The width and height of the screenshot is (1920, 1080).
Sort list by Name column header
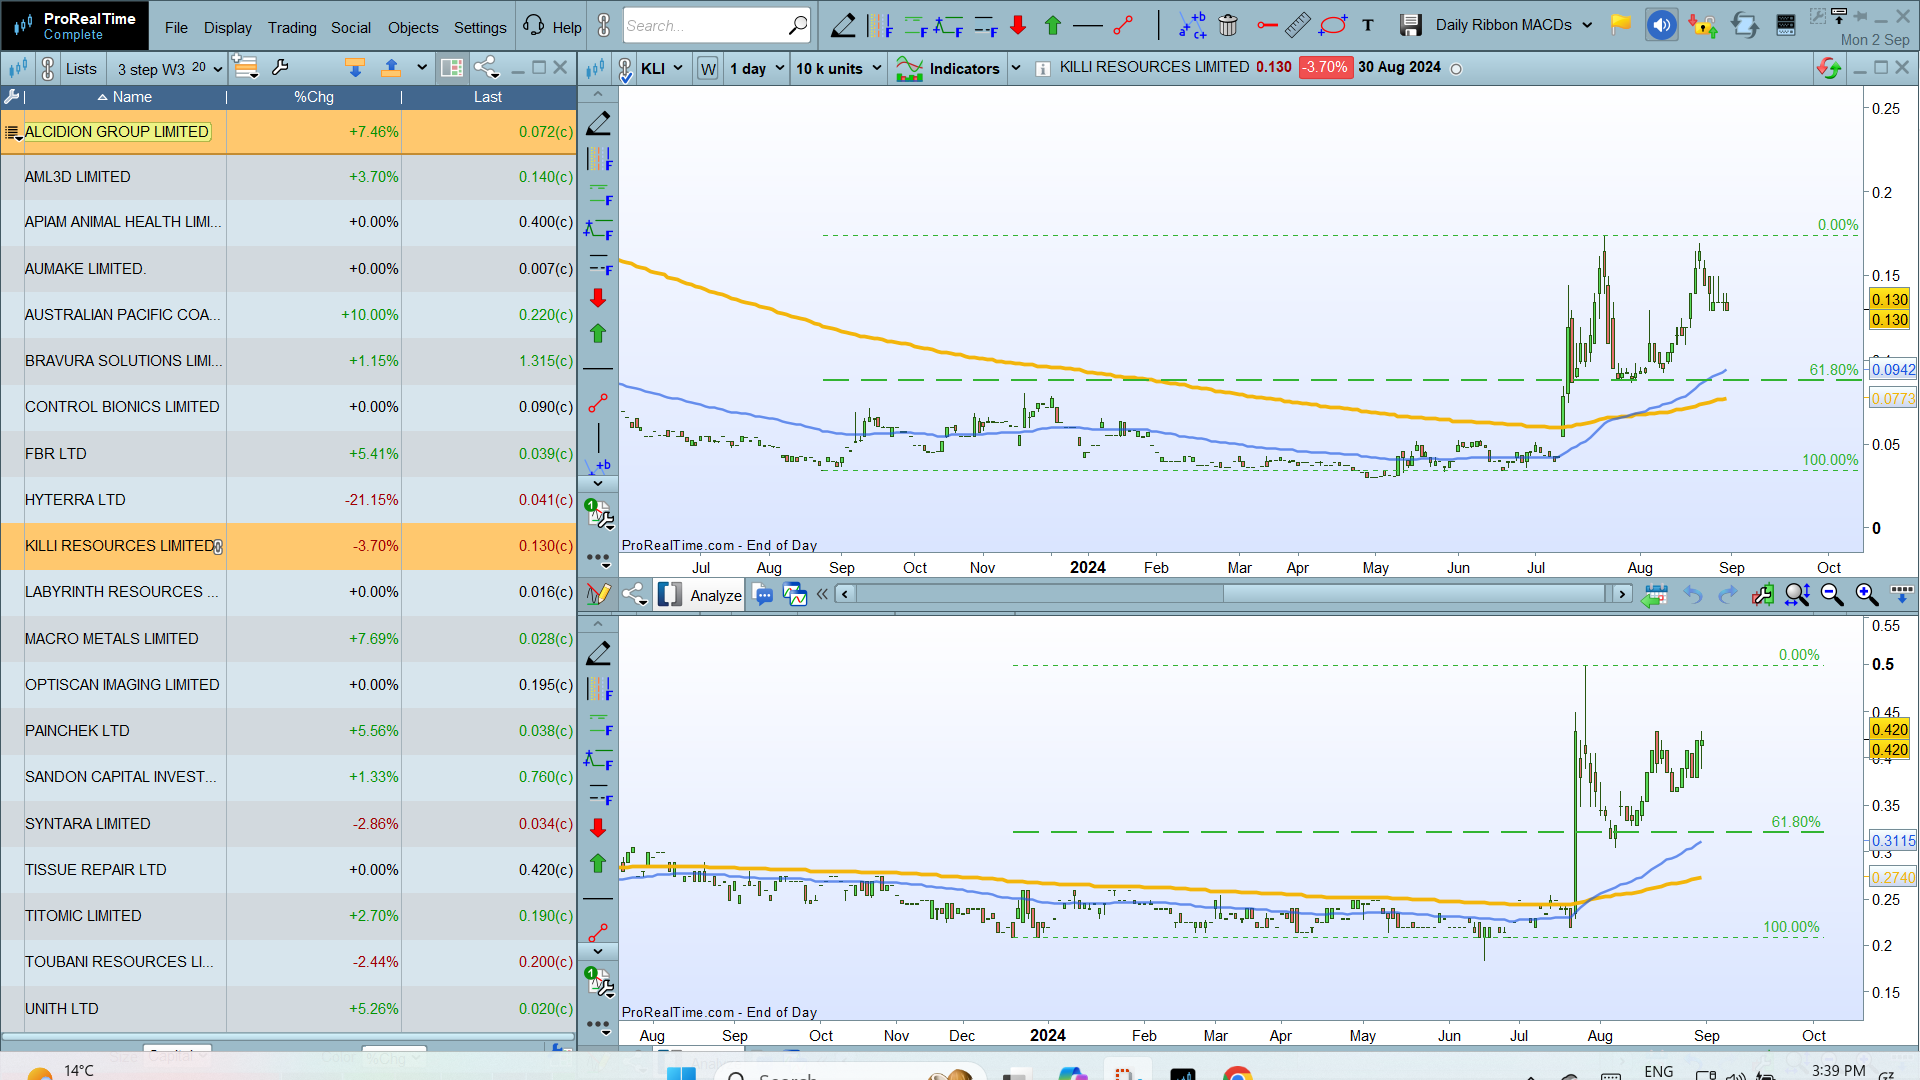point(125,97)
